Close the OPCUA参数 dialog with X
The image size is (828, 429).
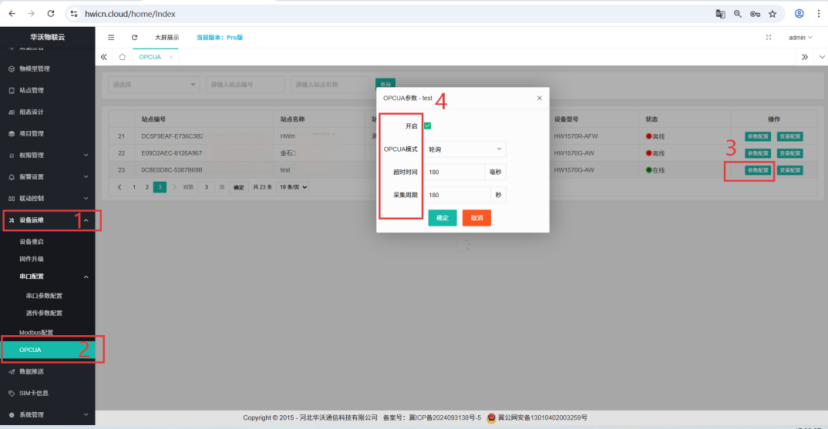[539, 98]
